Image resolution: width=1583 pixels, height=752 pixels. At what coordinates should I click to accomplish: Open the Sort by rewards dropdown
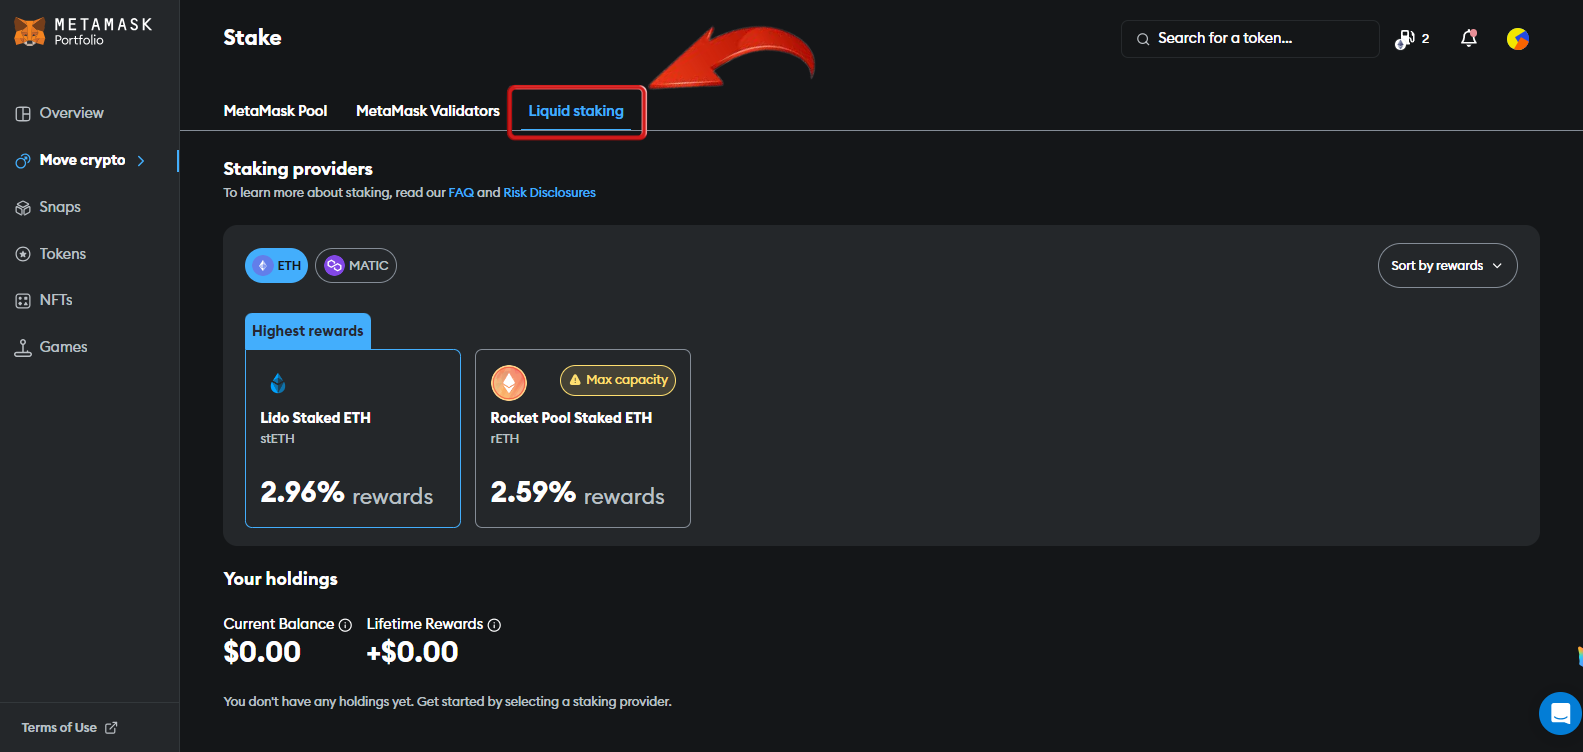[x=1447, y=266]
